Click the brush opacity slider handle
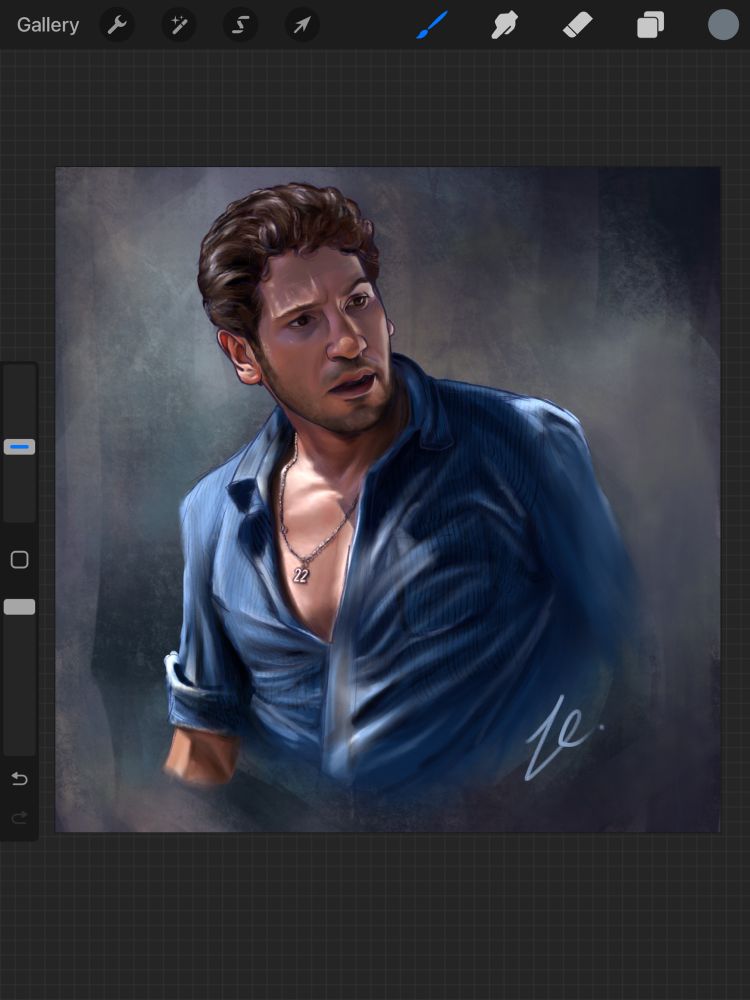The image size is (750, 1000). [x=19, y=607]
